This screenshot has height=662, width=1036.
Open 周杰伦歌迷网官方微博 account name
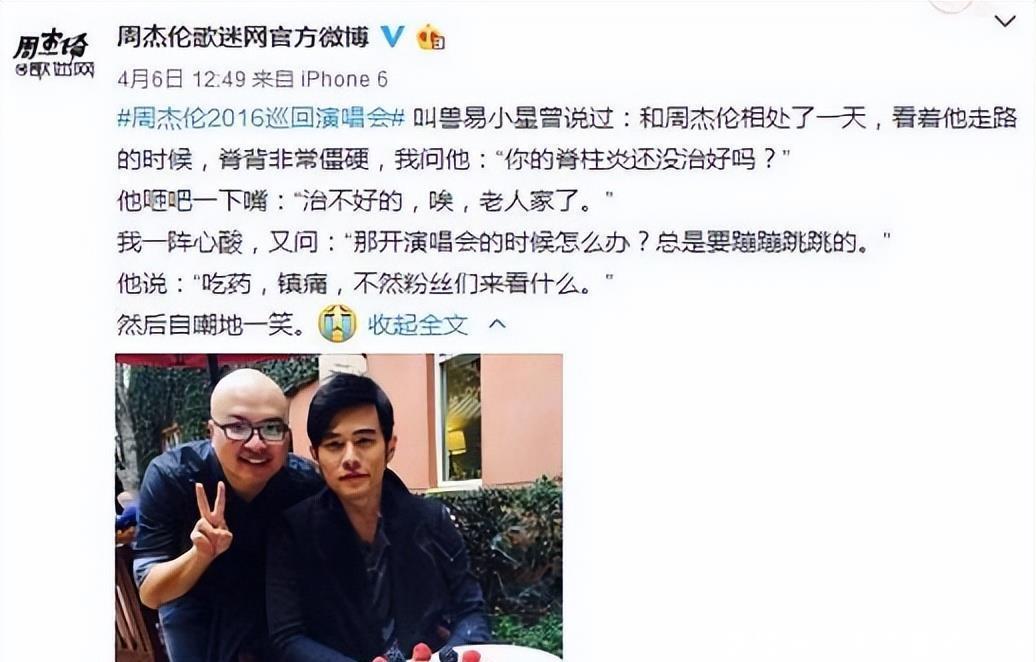(x=243, y=36)
